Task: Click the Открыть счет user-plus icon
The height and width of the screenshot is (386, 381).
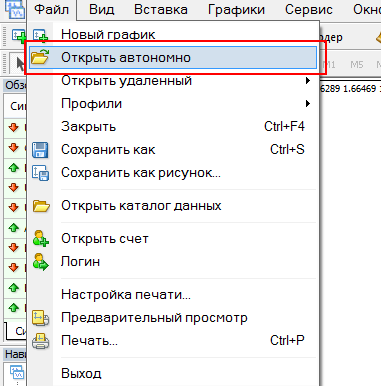Action: [41, 239]
